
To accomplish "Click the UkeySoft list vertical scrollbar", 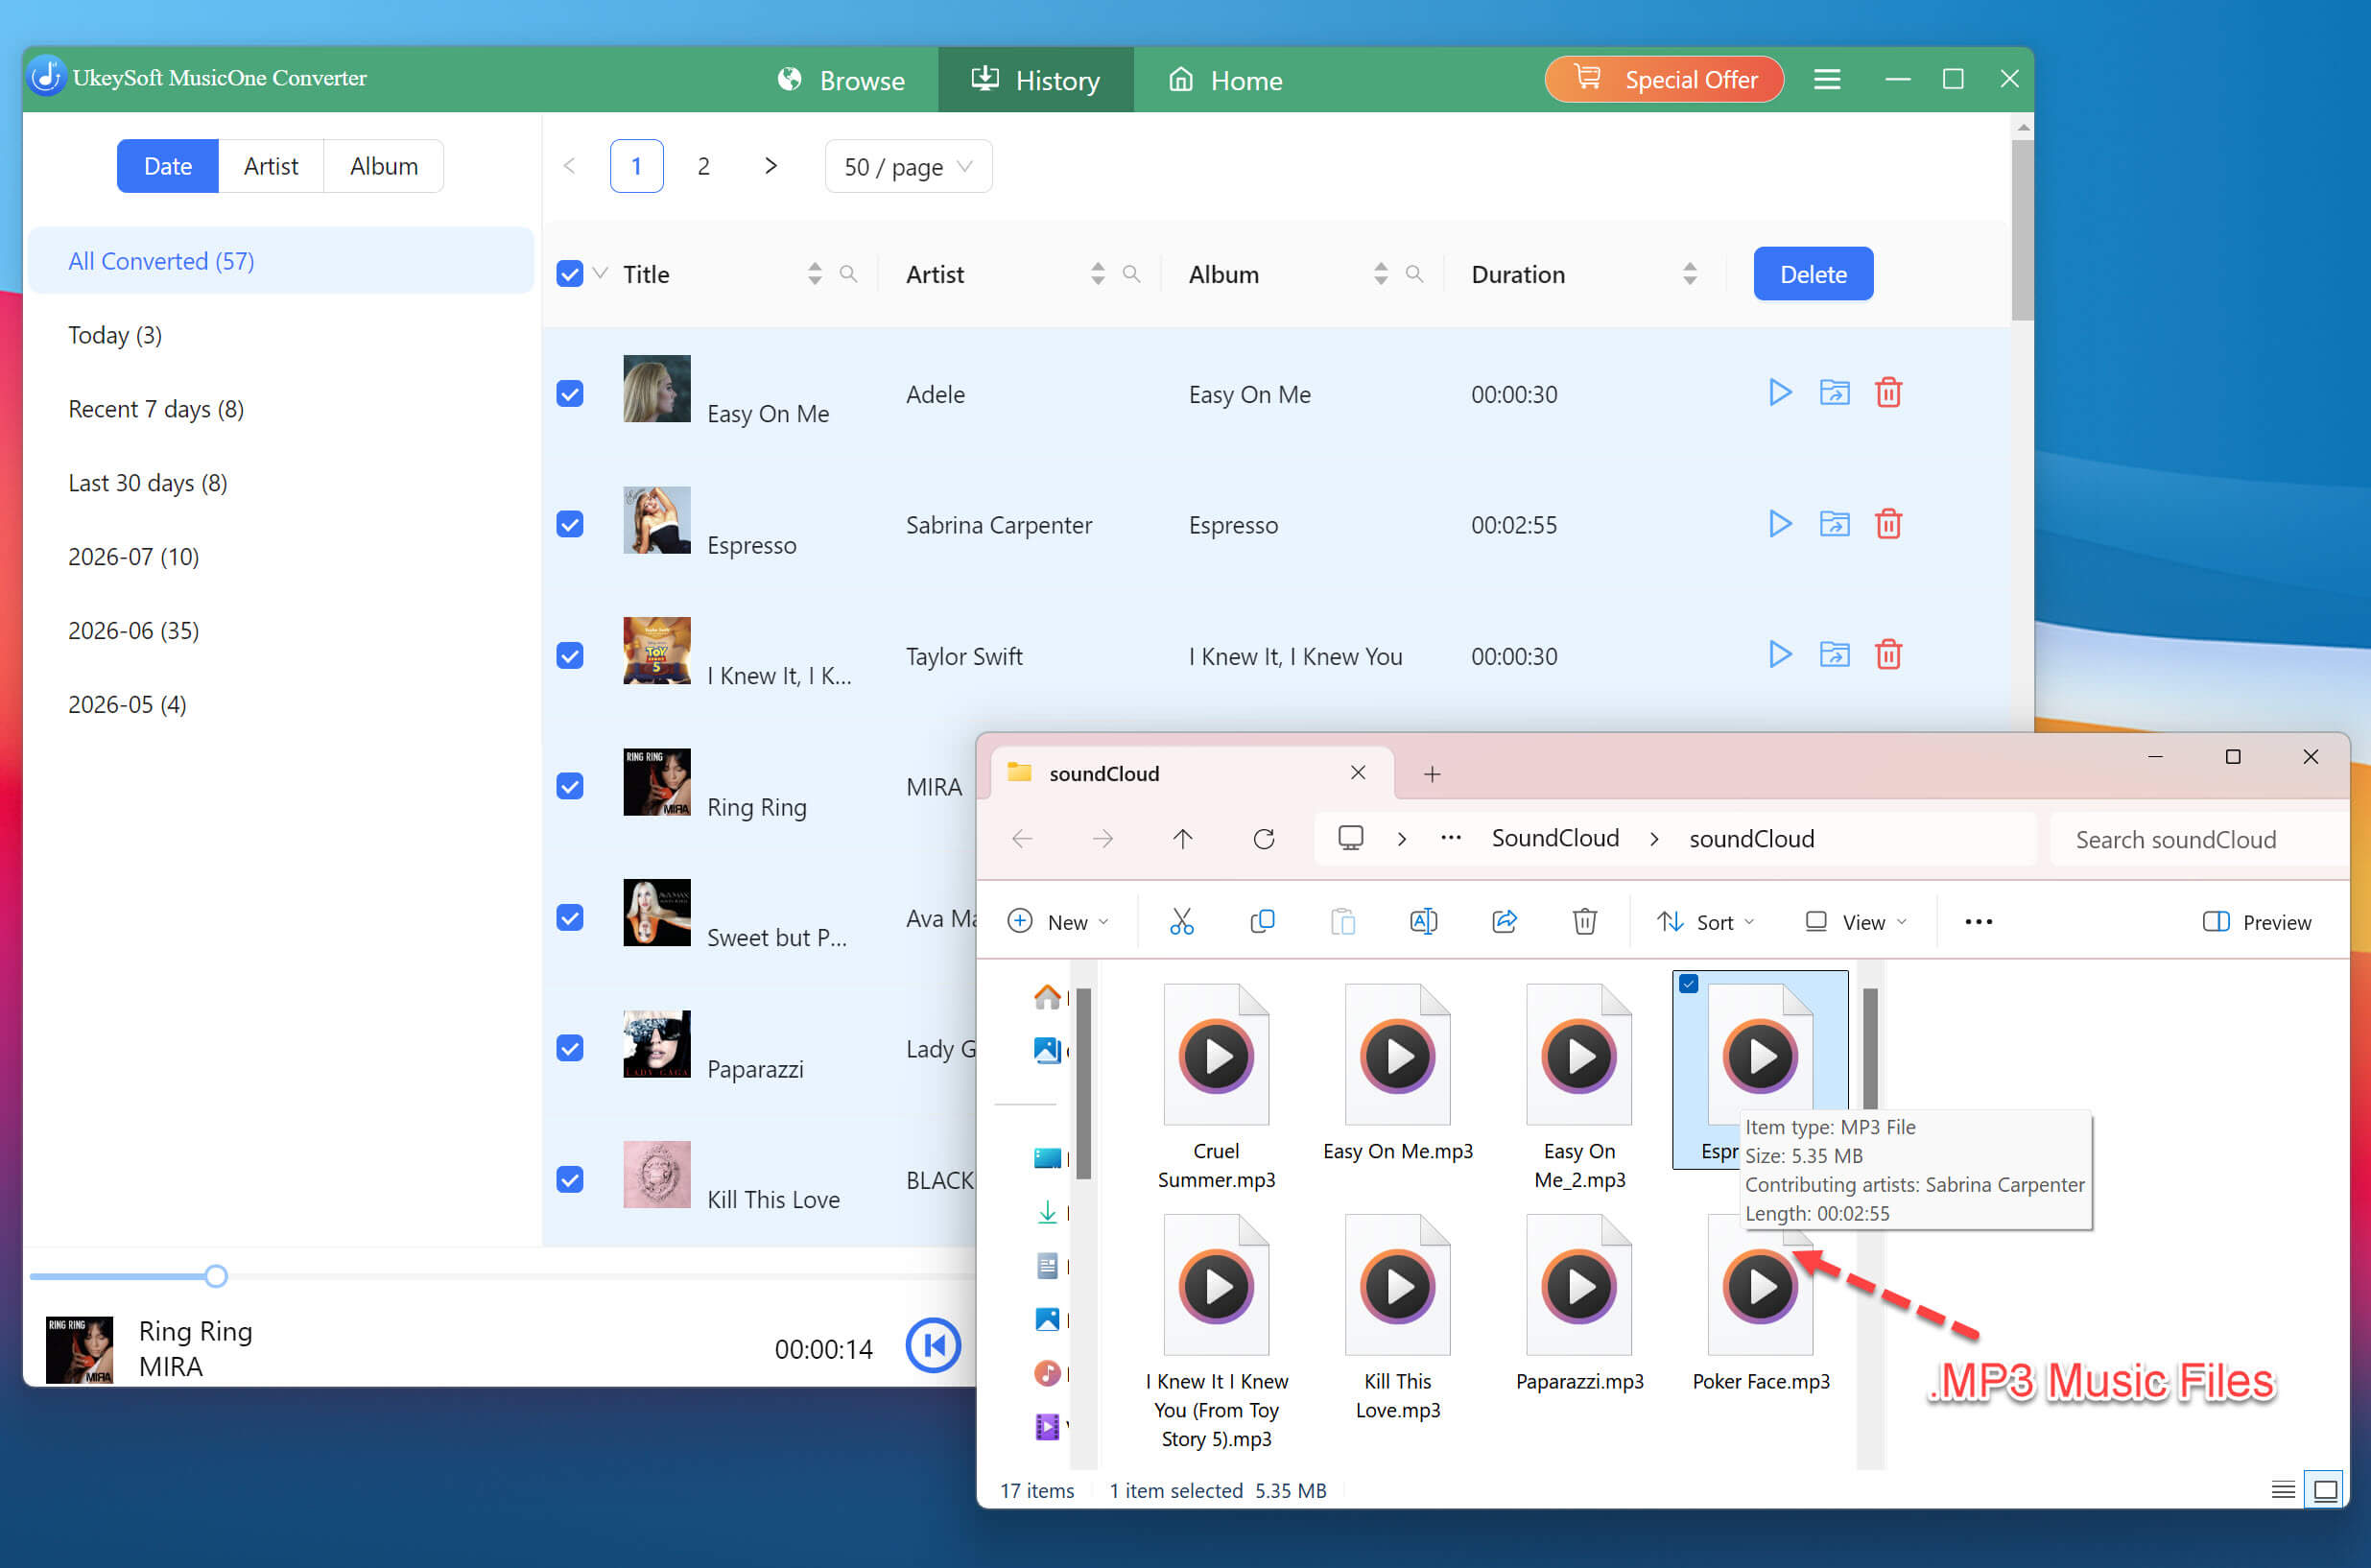I will 2023,230.
